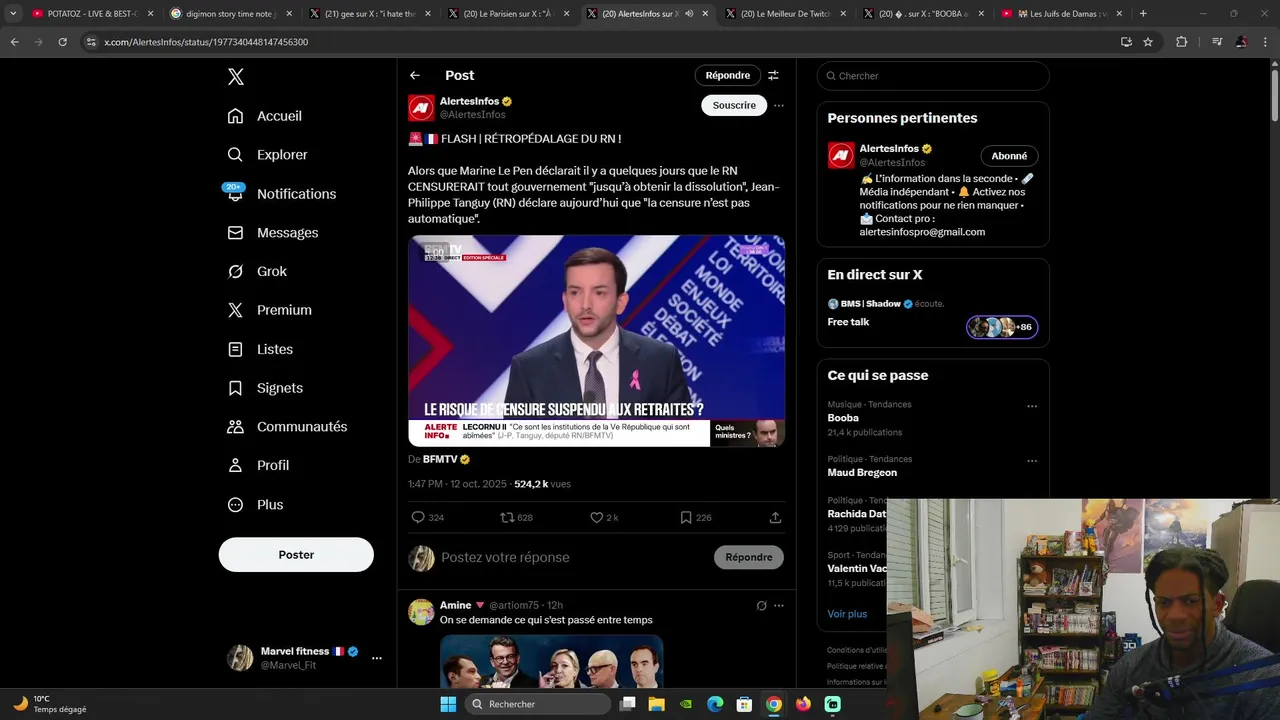
Task: Open Amine's profile from the reply
Action: 455,605
